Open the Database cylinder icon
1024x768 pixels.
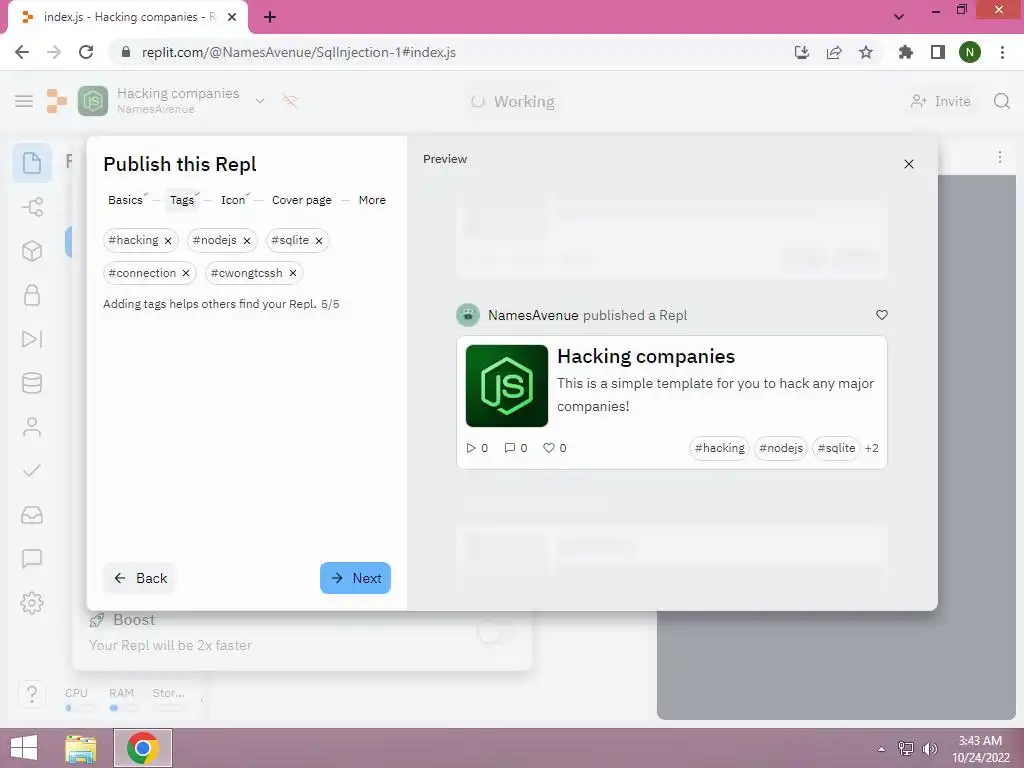31,383
